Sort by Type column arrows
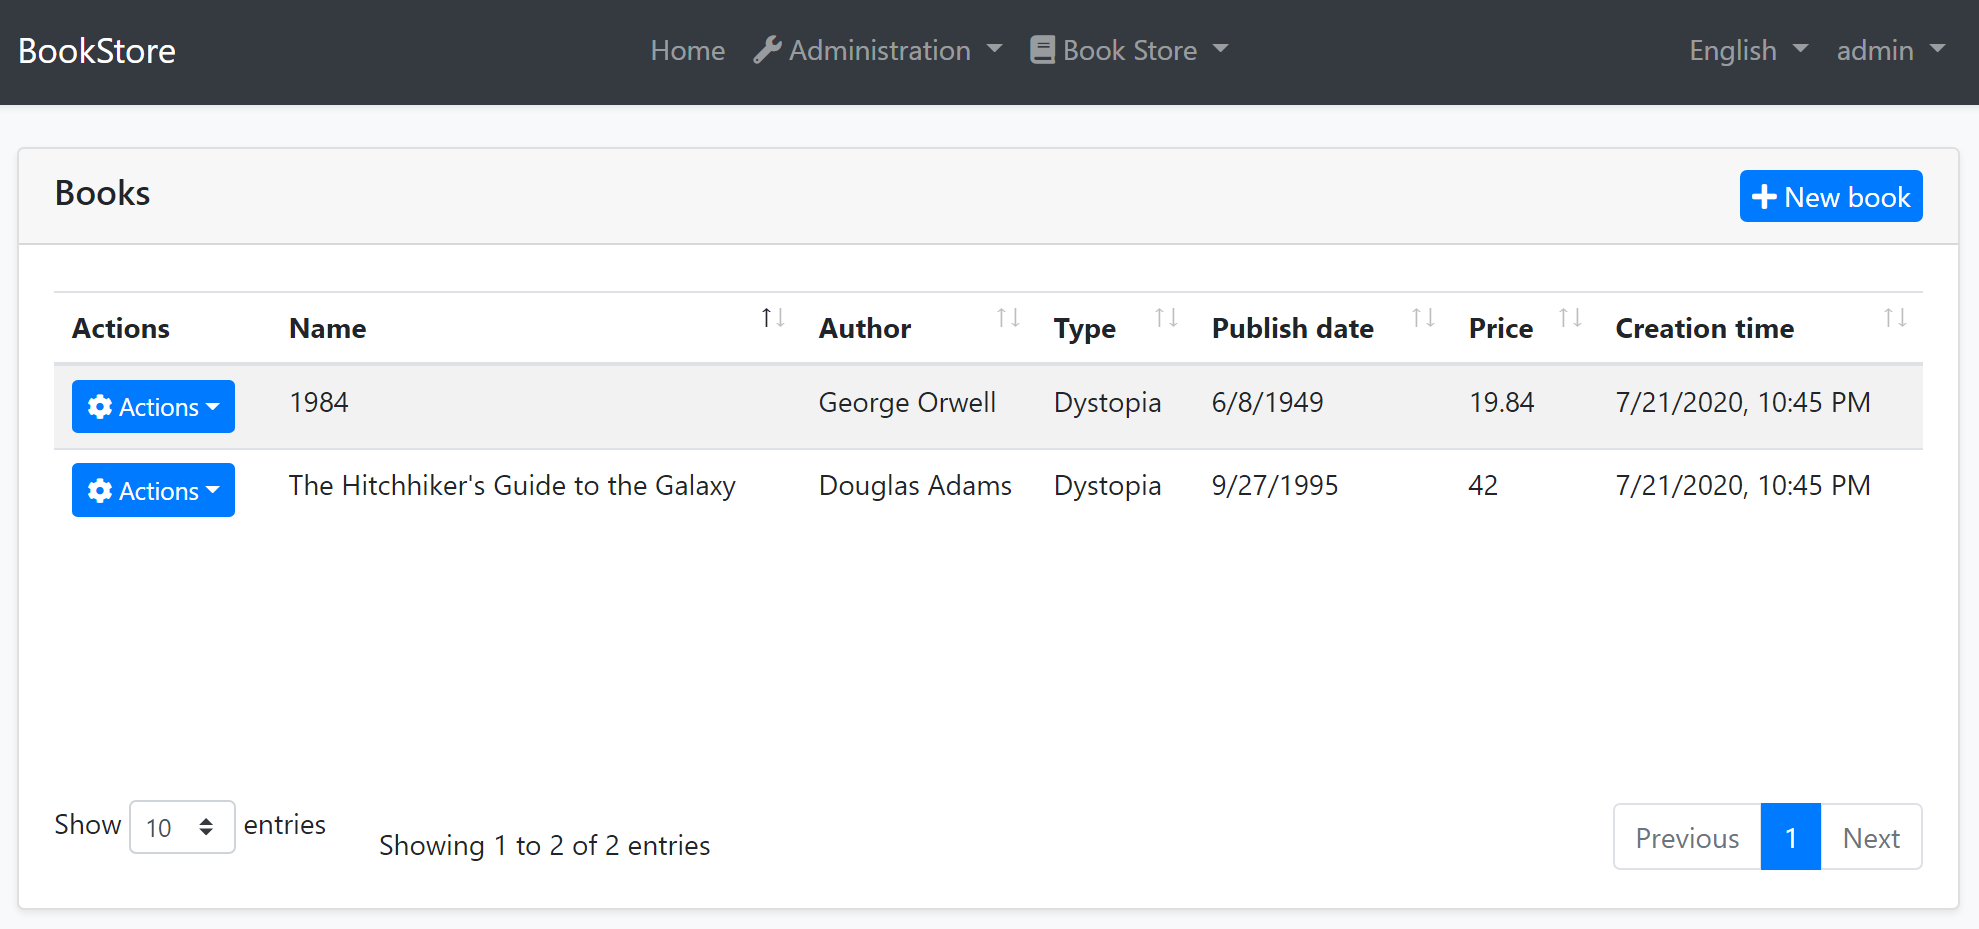1979x929 pixels. click(x=1166, y=318)
